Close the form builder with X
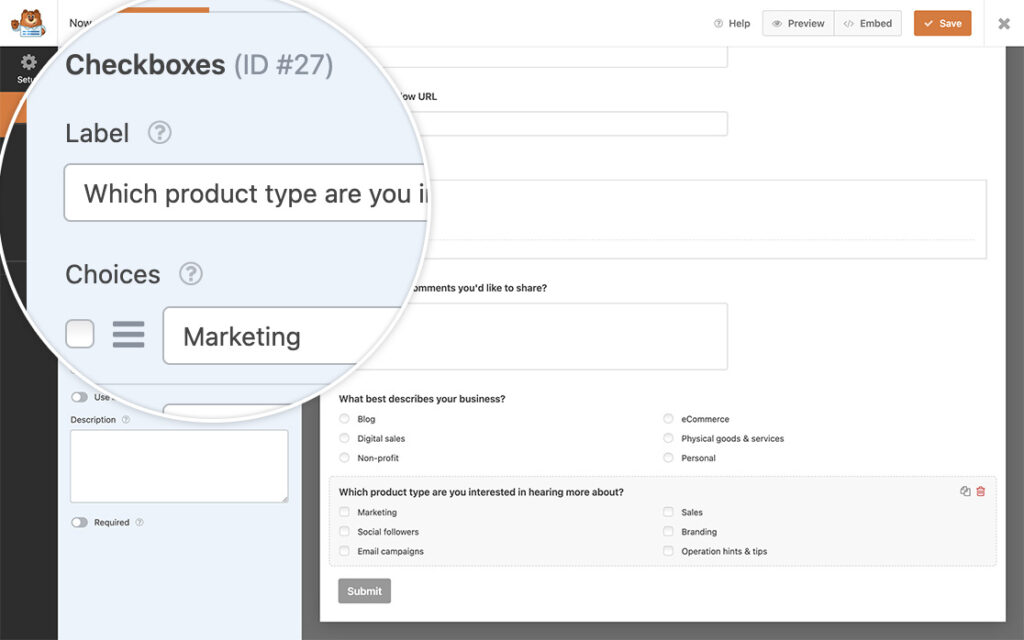1024x640 pixels. click(1003, 24)
